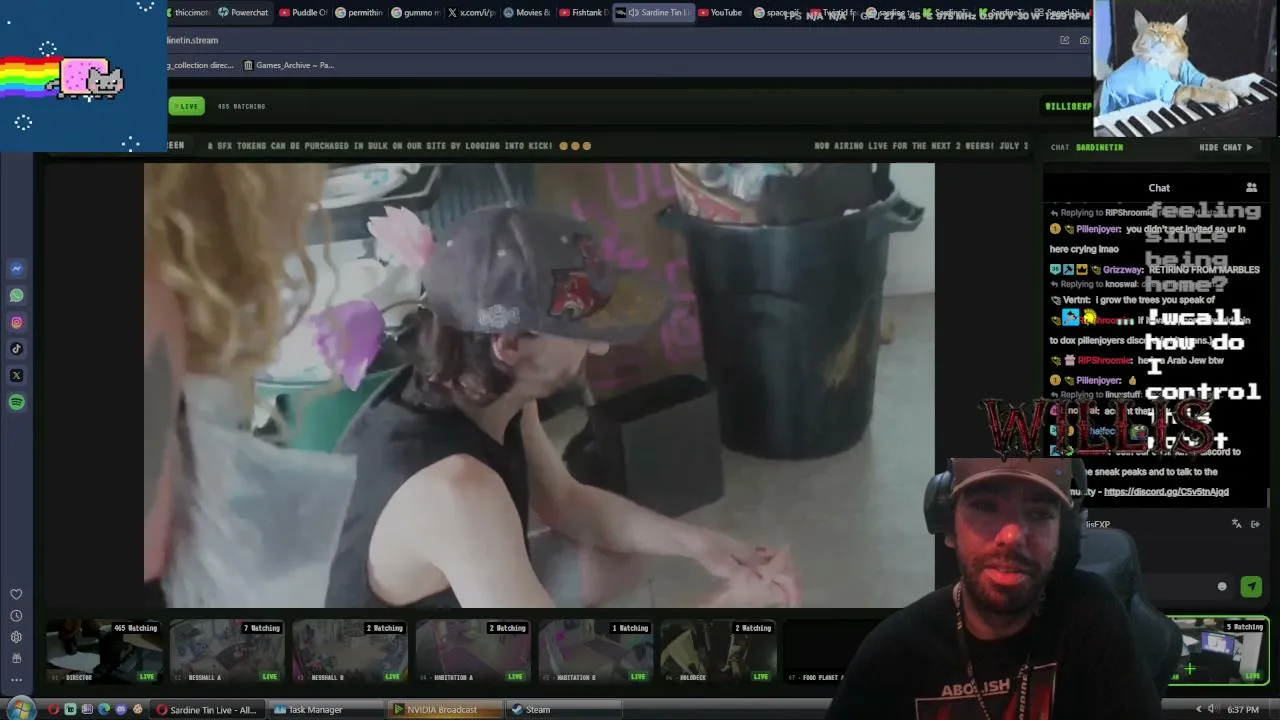Screen dimensions: 1280x720
Task: Open the Sardine Tin Live taskbar window
Action: click(x=207, y=710)
